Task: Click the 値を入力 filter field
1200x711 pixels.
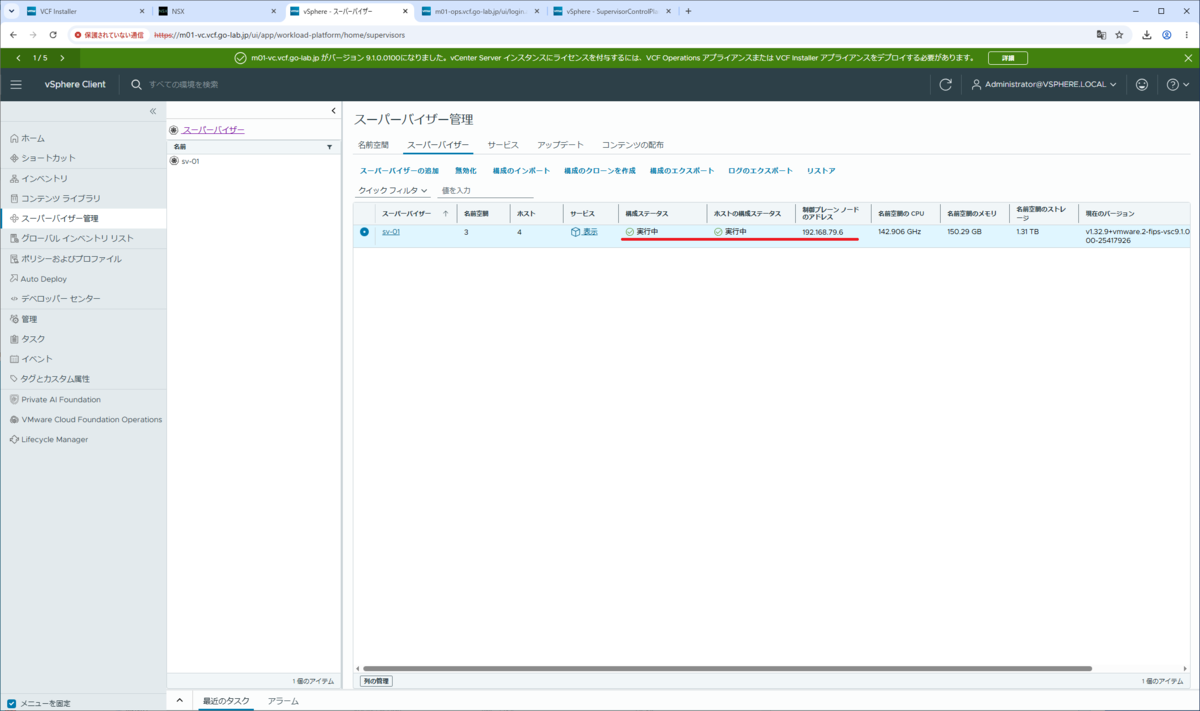Action: pyautogui.click(x=485, y=190)
